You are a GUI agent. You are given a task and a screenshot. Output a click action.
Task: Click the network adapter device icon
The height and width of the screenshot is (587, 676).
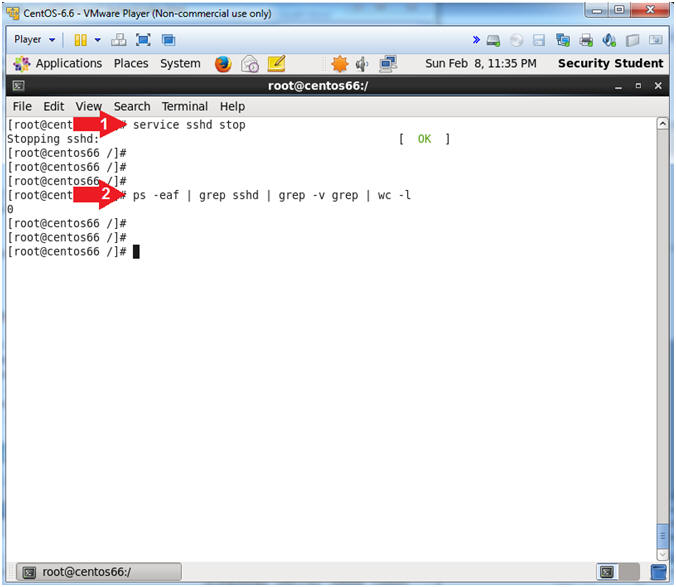[x=563, y=41]
